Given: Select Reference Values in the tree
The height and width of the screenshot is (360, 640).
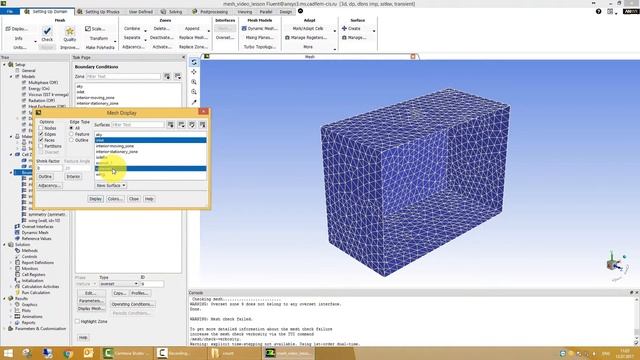Looking at the screenshot, I should point(36,238).
